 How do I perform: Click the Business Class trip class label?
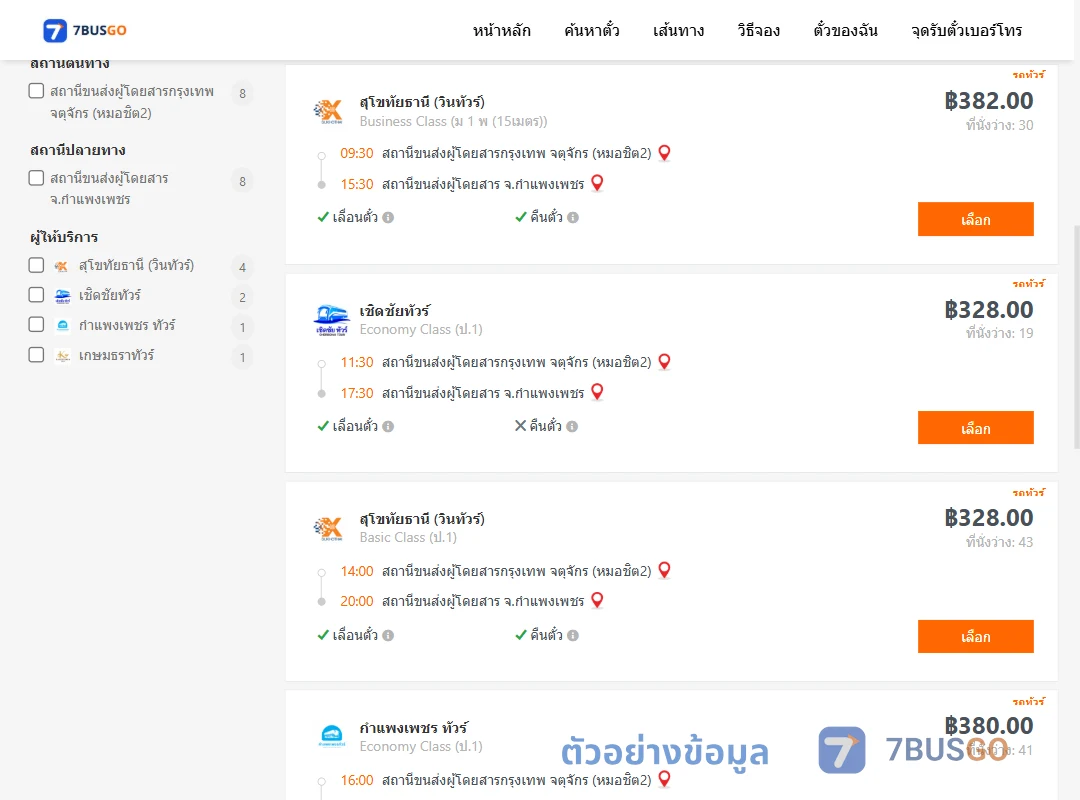pyautogui.click(x=453, y=121)
